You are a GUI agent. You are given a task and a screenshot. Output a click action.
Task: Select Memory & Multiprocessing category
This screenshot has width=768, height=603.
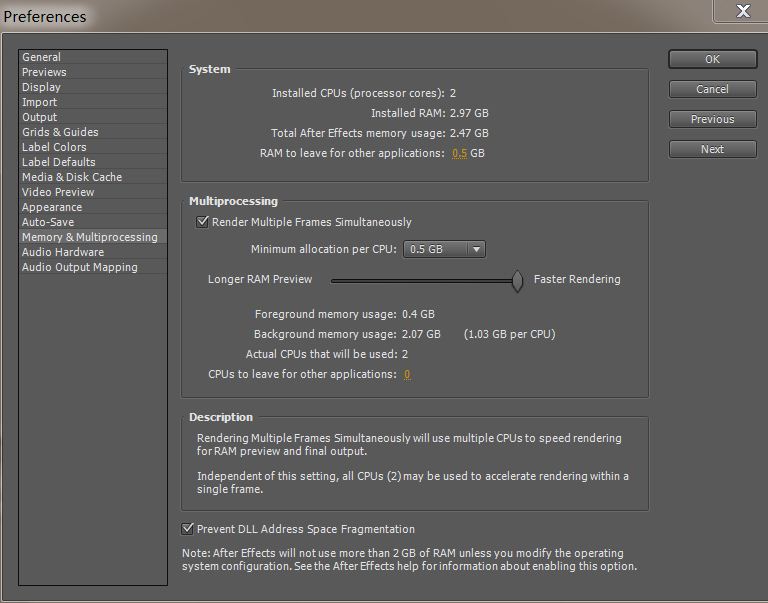coord(93,237)
